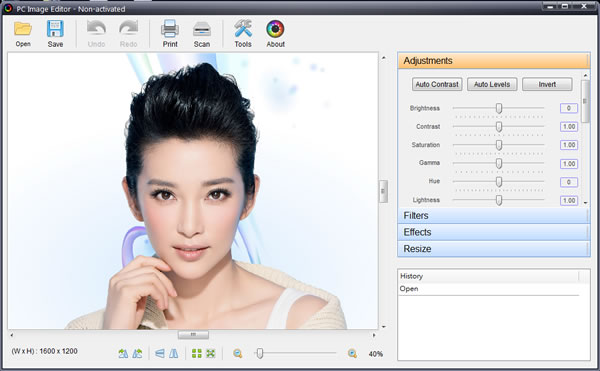Click the Redo toolbar icon
The height and width of the screenshot is (371, 600).
coord(128,34)
